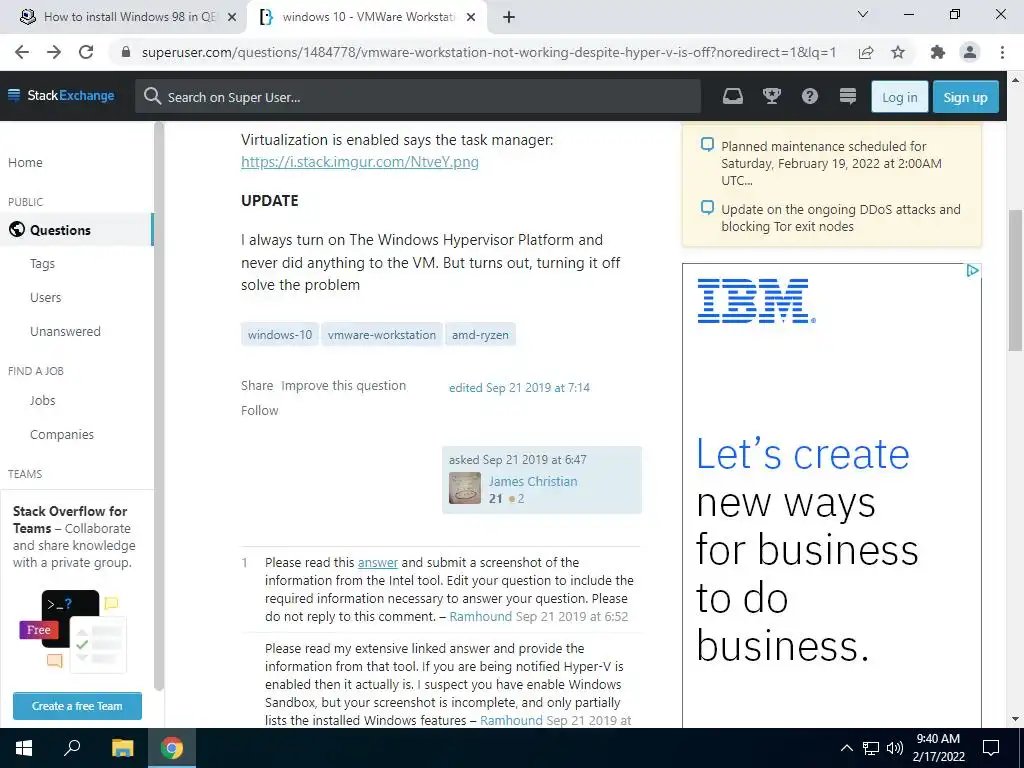
Task: Open Chrome's three-dot menu
Action: [1002, 52]
